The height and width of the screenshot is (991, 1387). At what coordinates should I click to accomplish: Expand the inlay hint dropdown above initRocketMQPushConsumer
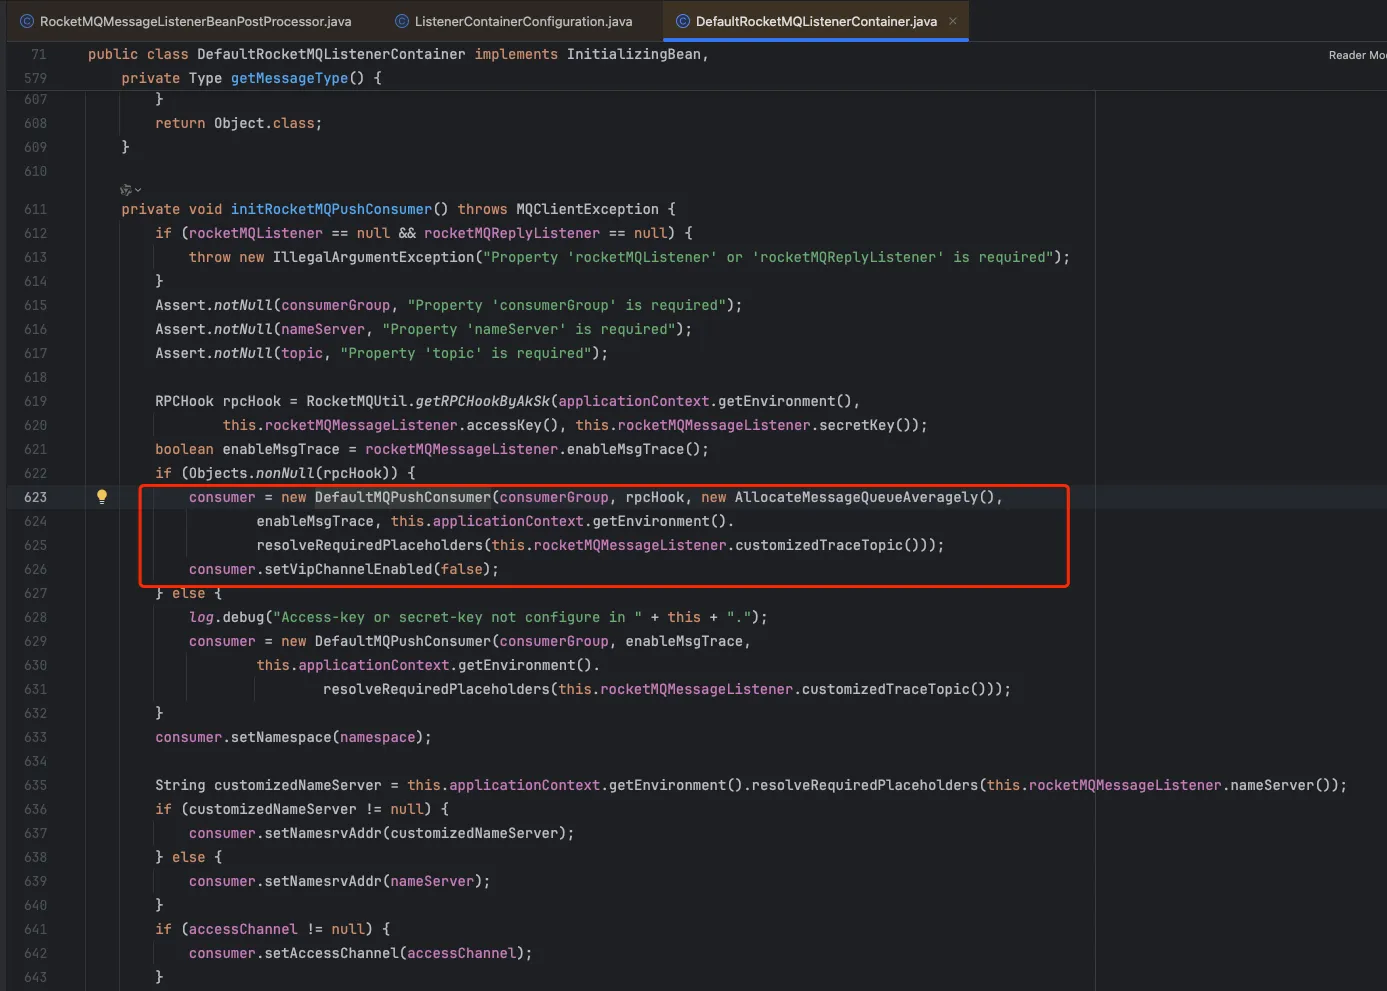130,190
